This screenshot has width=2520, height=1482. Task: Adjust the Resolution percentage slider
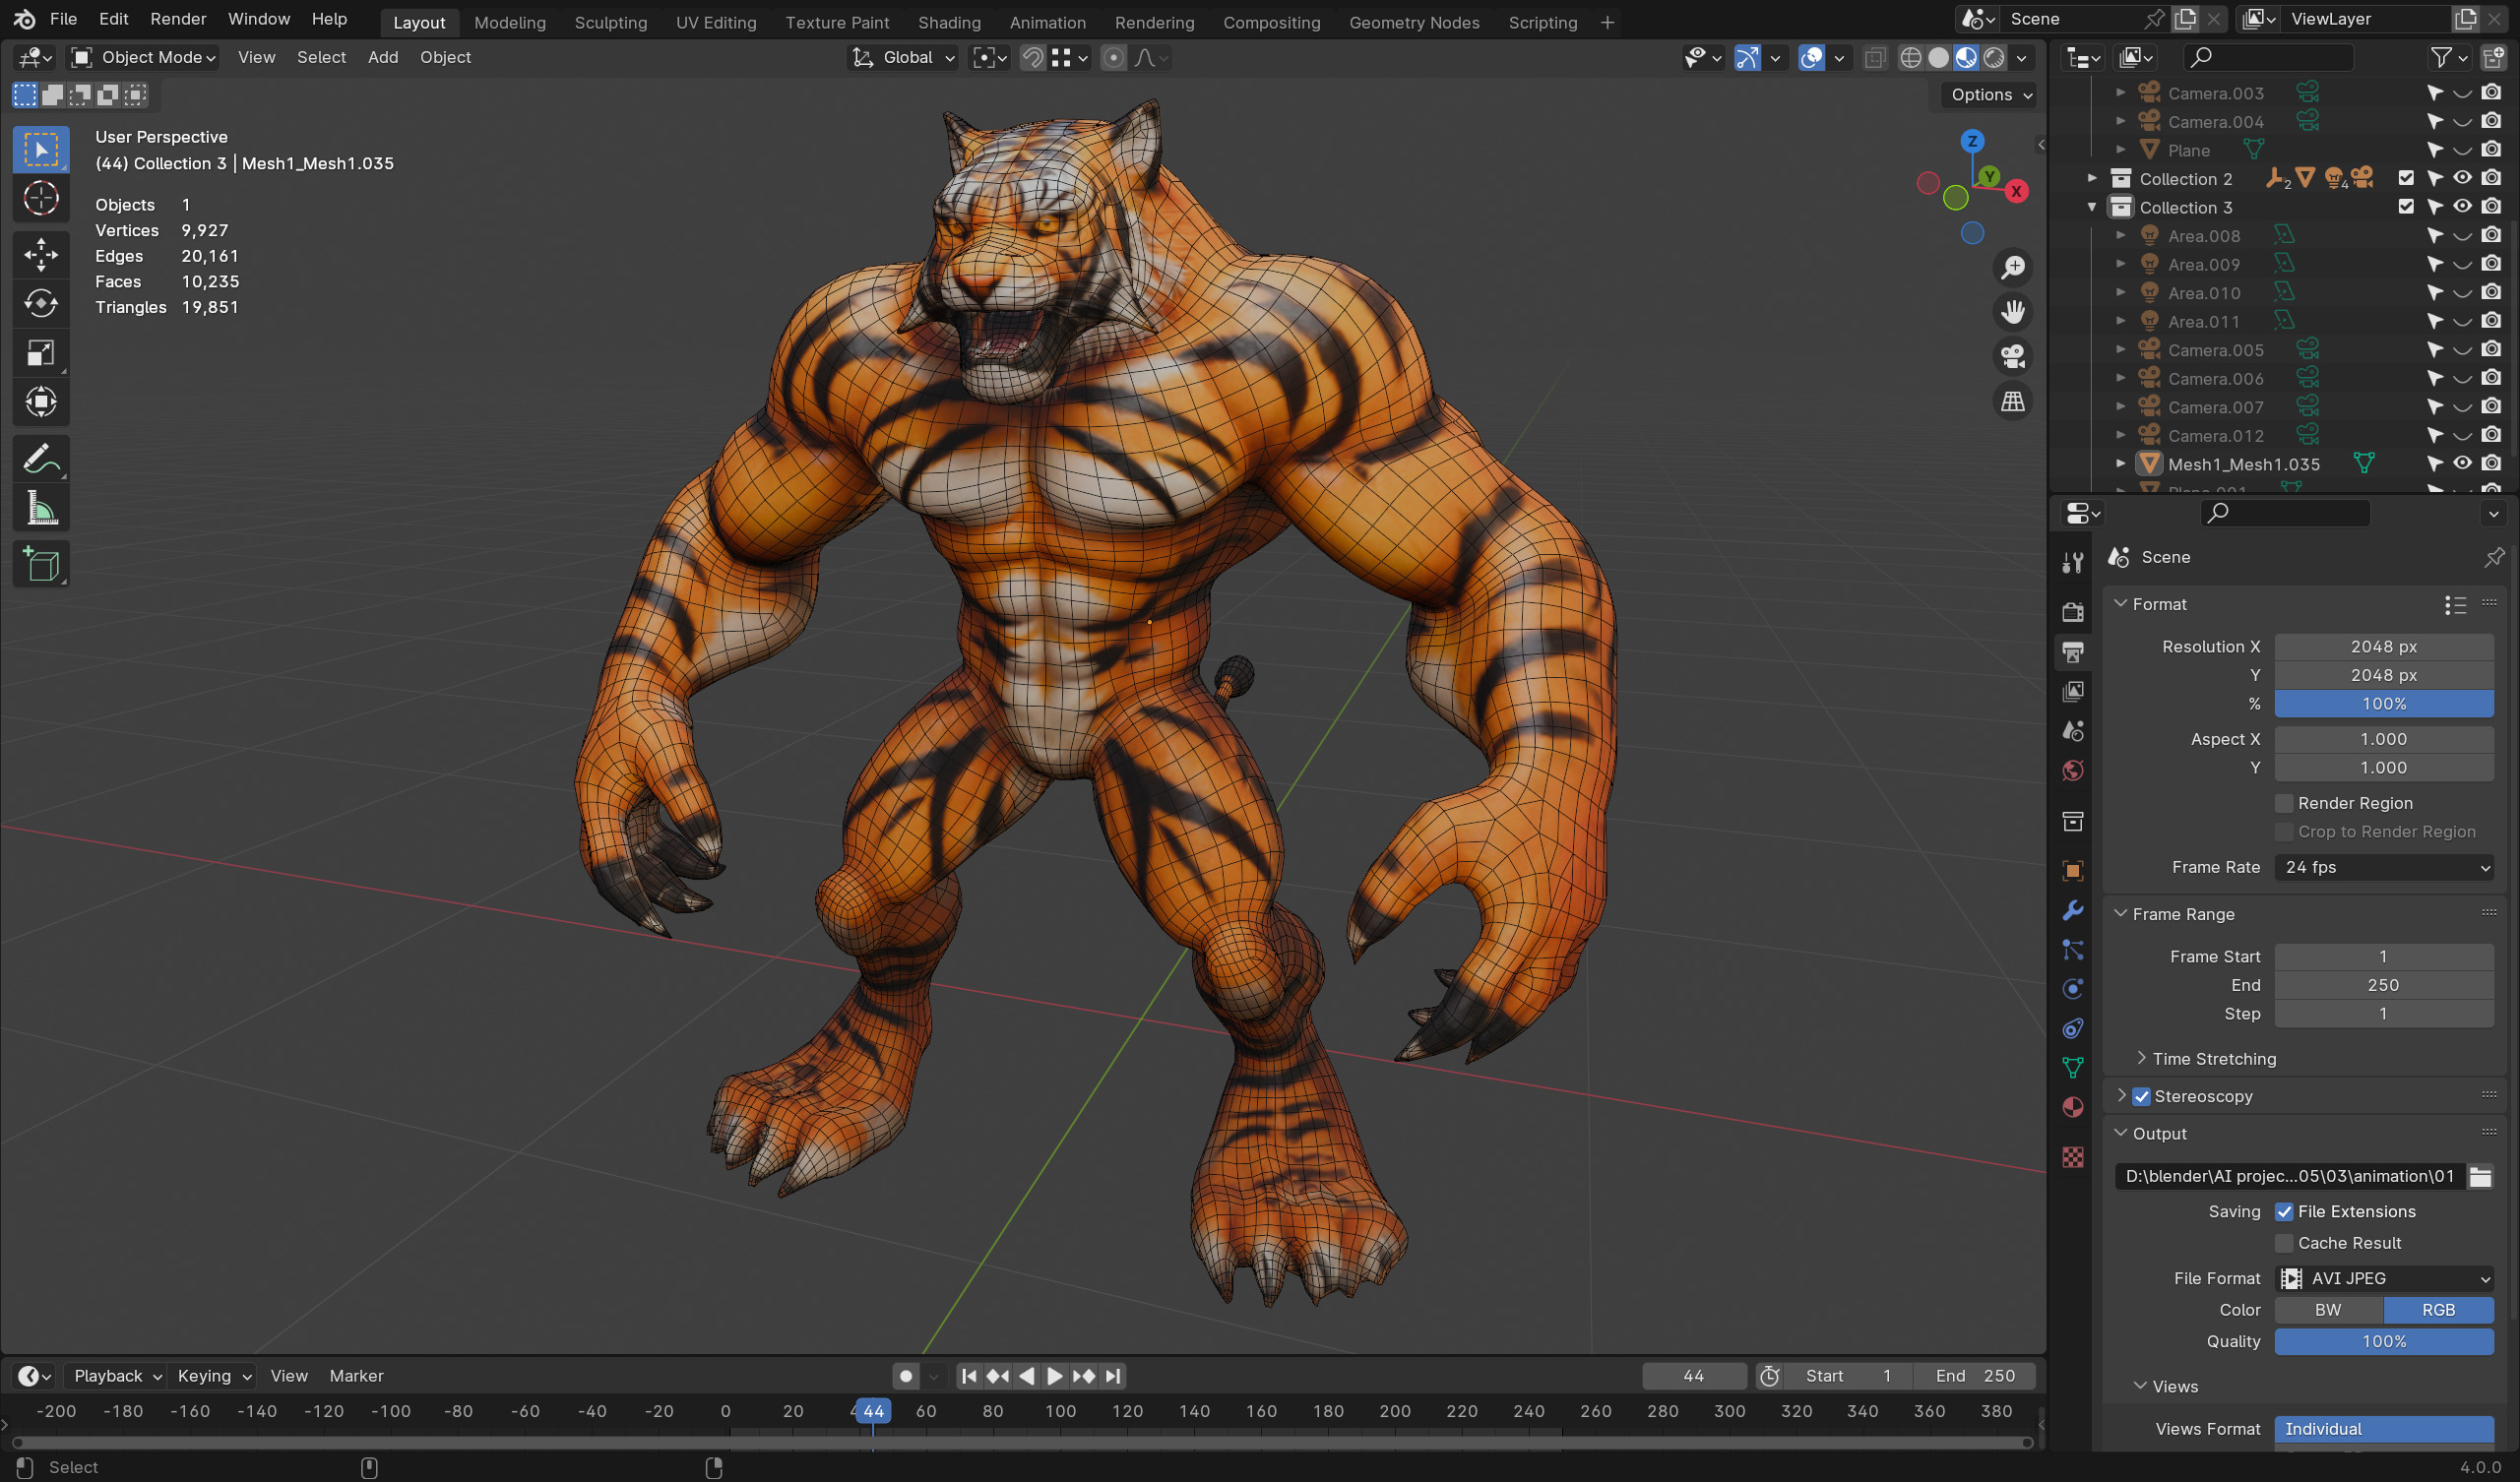pos(2384,705)
